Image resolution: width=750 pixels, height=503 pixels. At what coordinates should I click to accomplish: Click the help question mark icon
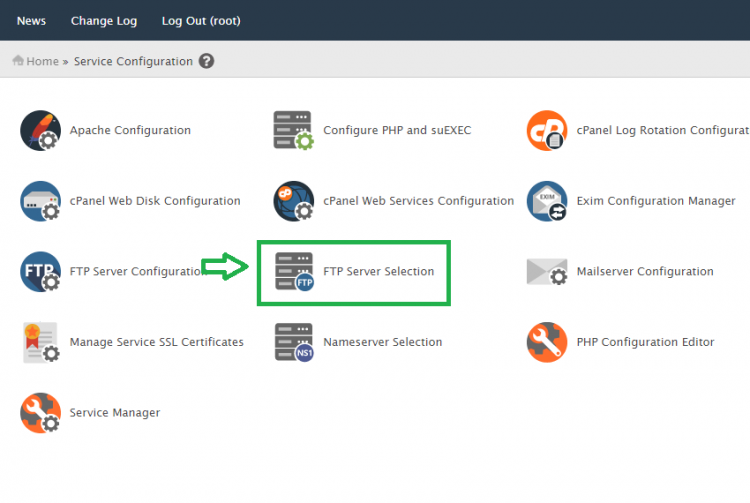pyautogui.click(x=207, y=61)
